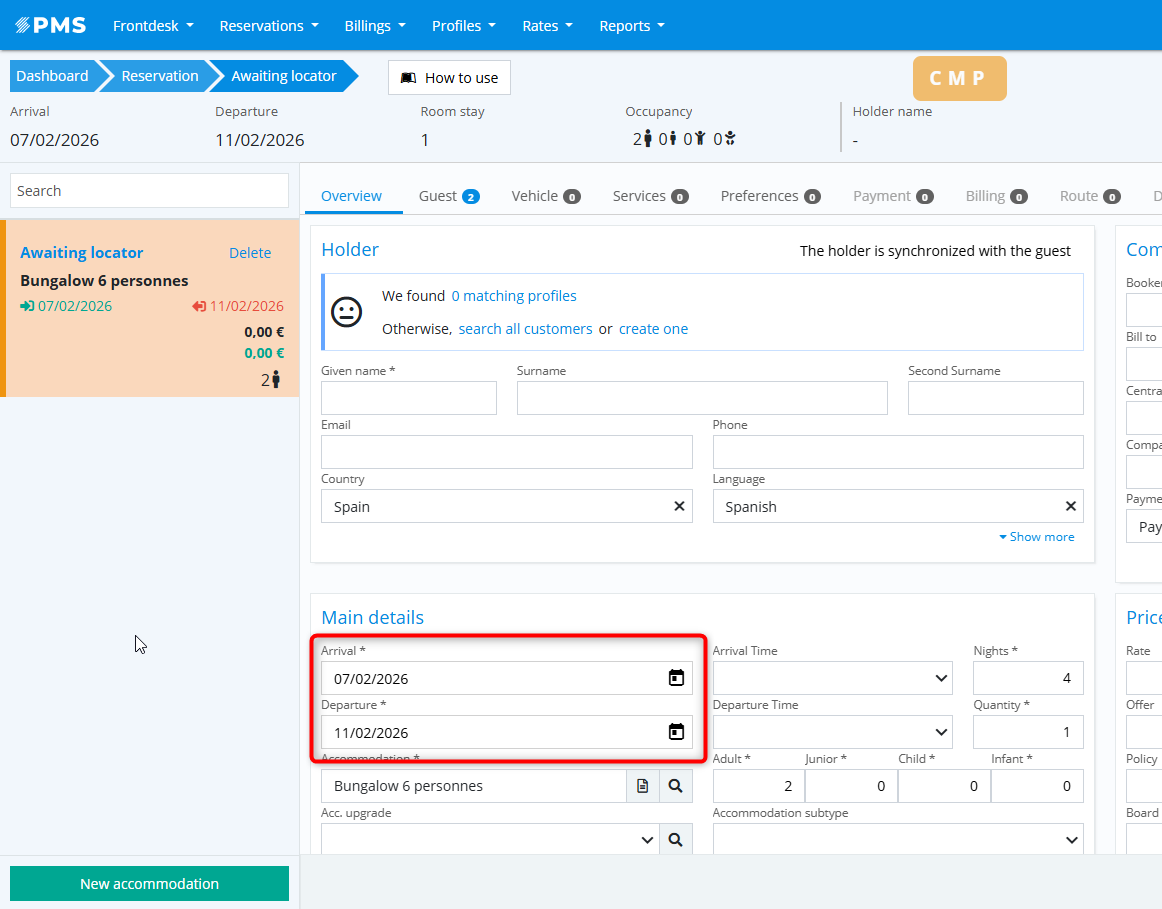1162x909 pixels.
Task: Expand the Departure Time dropdown
Action: 831,732
